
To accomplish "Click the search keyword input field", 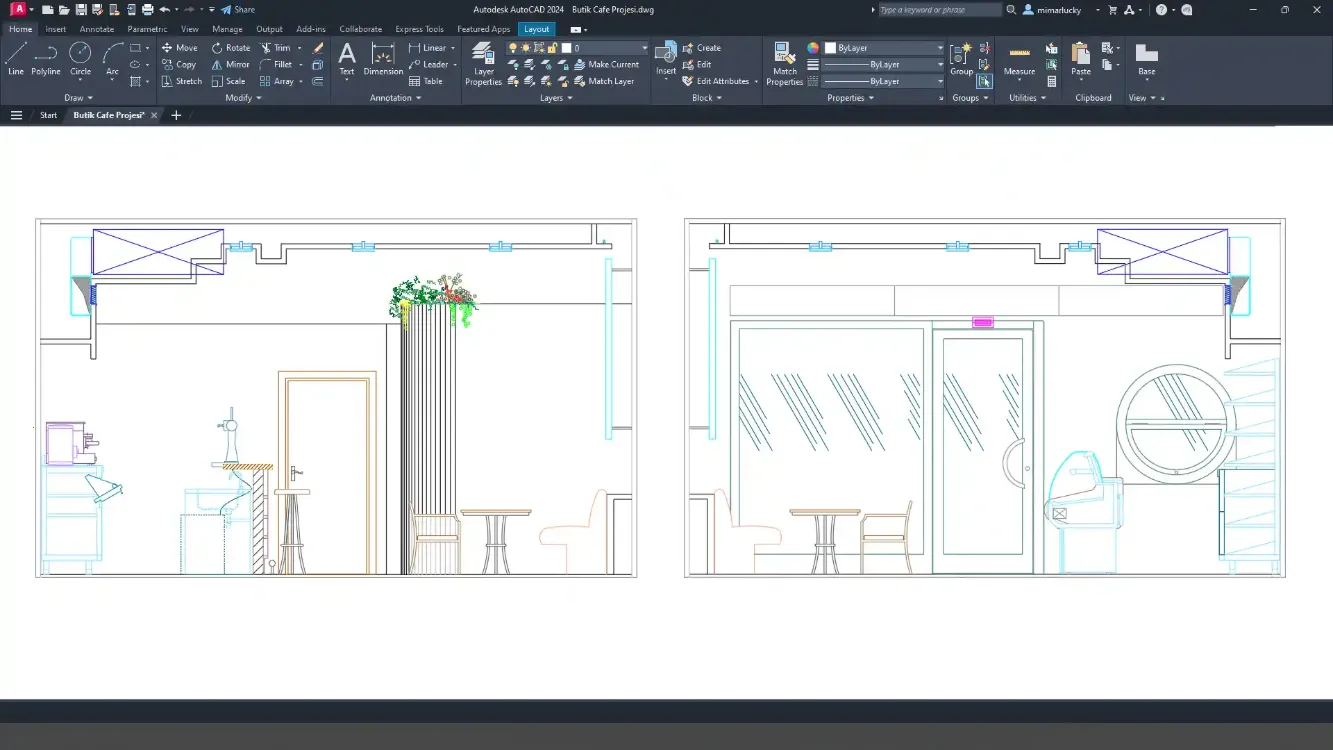I will (939, 9).
